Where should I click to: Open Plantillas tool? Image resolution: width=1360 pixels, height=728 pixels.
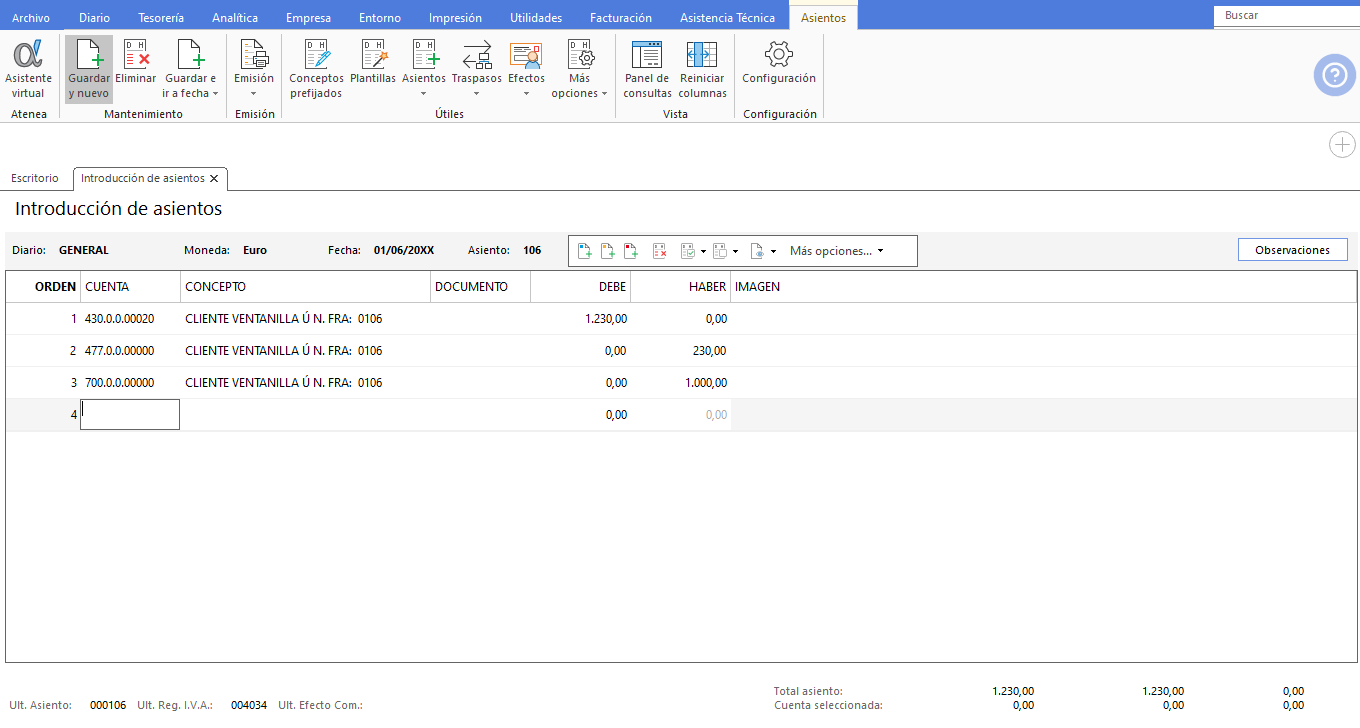[373, 62]
